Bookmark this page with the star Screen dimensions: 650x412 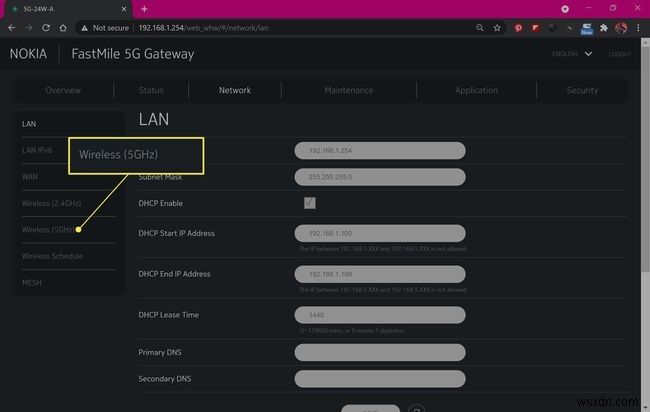pos(497,28)
